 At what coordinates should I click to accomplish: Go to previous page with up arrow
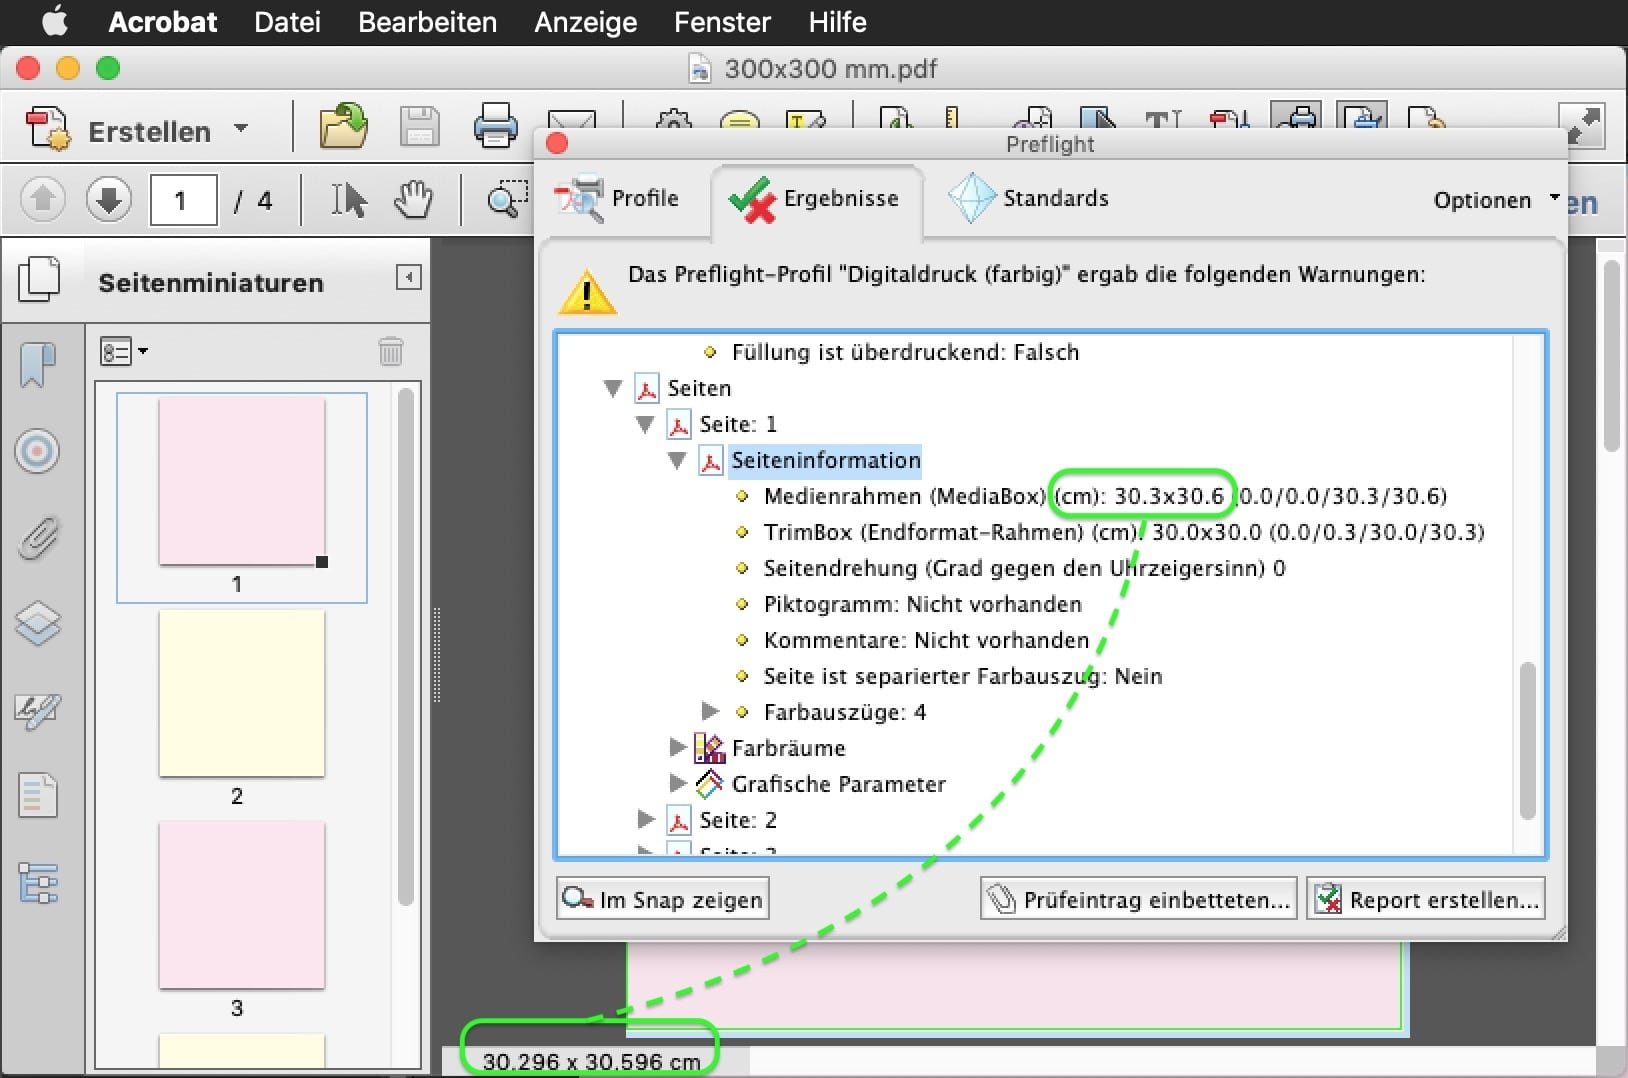tap(43, 200)
